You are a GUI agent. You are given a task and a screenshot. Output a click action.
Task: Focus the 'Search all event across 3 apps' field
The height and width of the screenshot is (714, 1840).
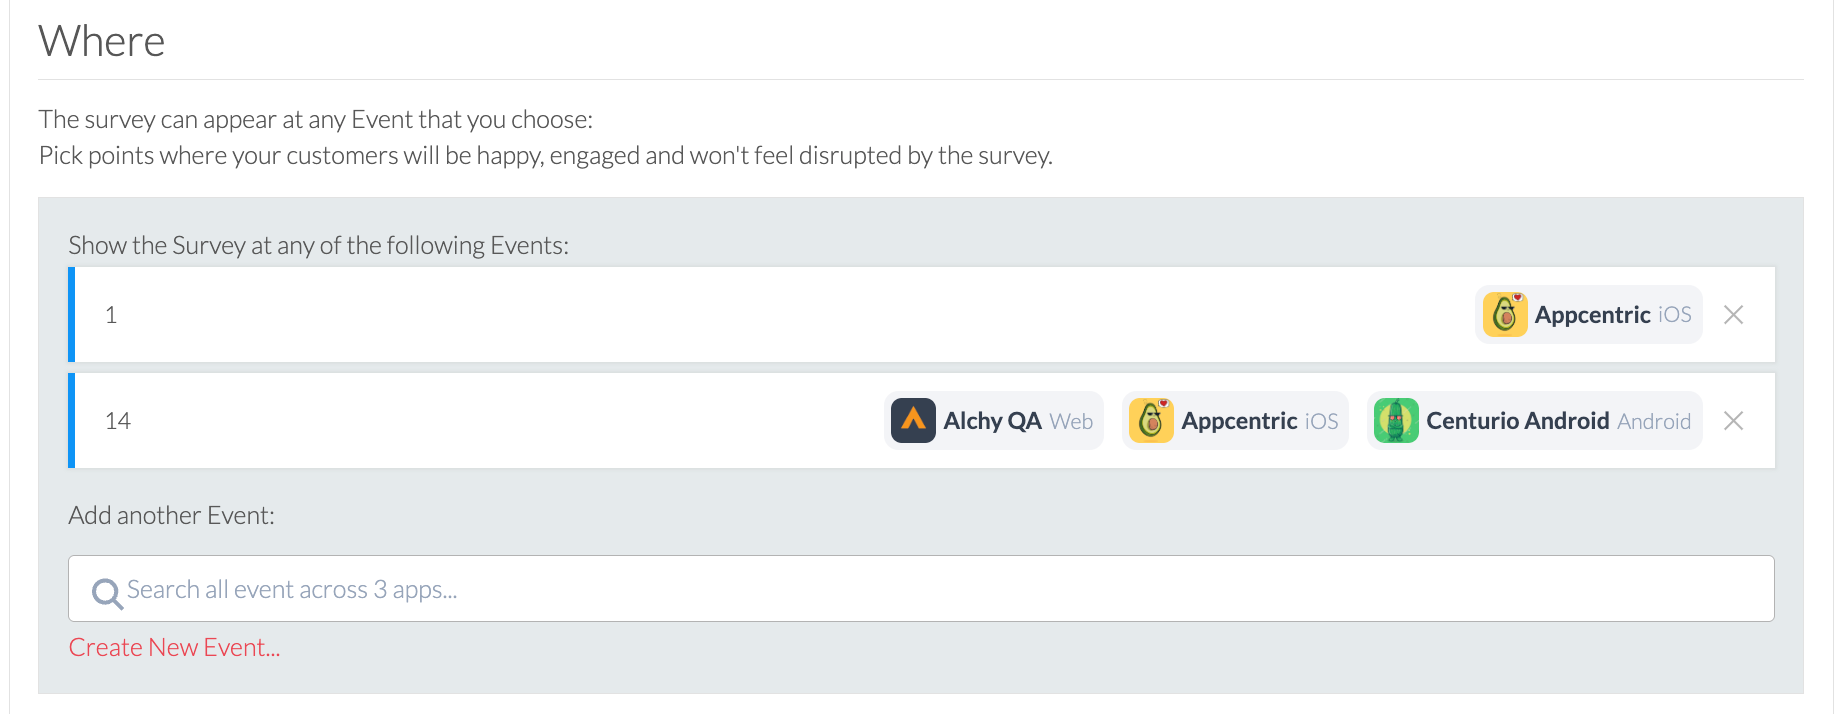pos(920,589)
